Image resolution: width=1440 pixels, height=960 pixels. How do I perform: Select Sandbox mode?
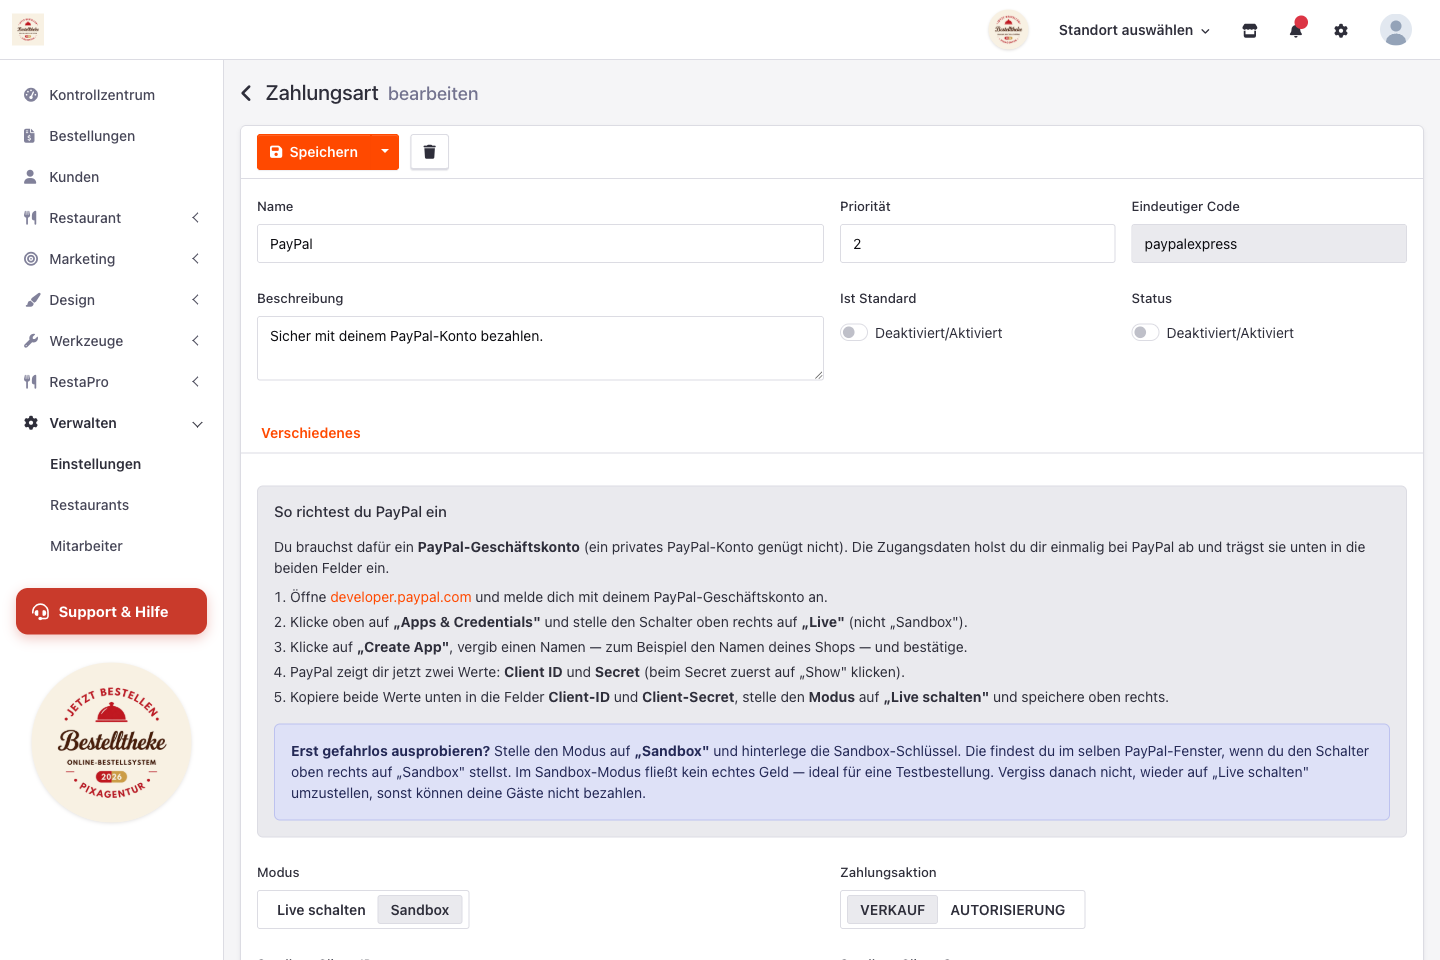click(420, 910)
